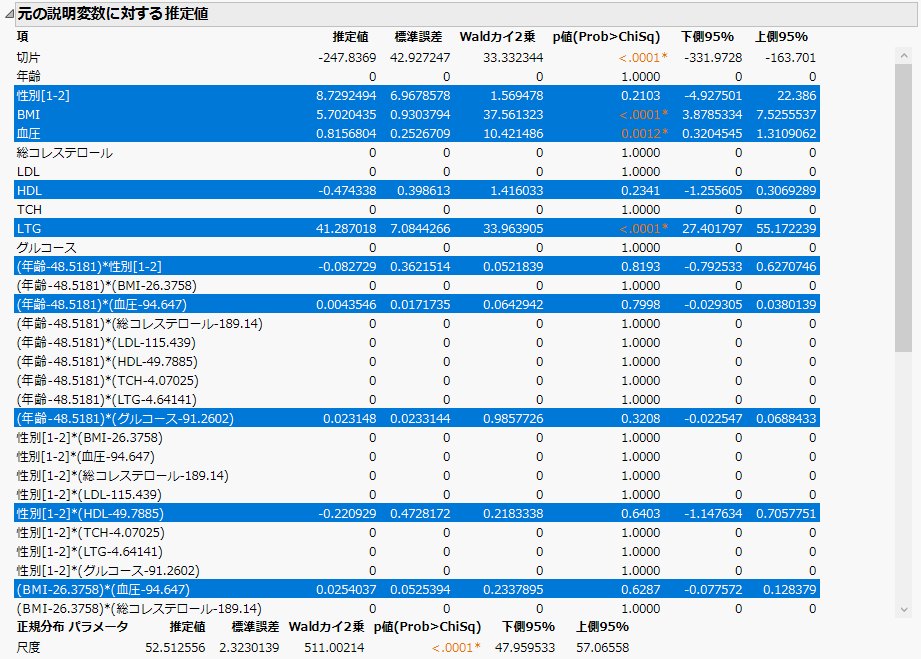
Task: Click the 尺度 upper 95% value 57.06558
Action: pos(603,647)
